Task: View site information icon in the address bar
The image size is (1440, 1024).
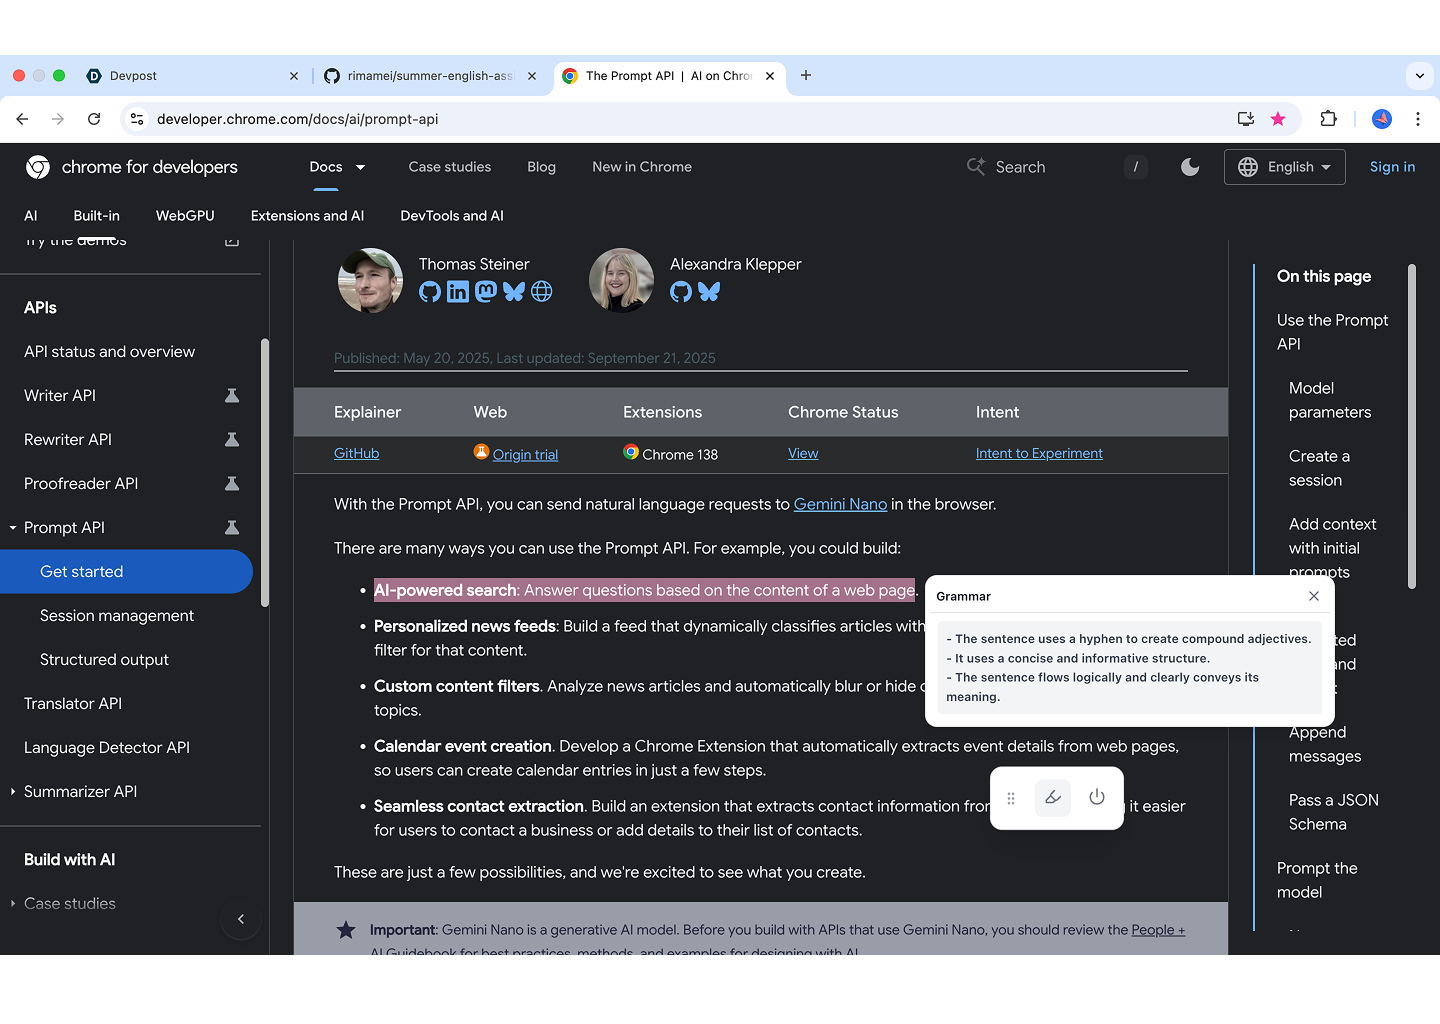Action: pyautogui.click(x=138, y=119)
